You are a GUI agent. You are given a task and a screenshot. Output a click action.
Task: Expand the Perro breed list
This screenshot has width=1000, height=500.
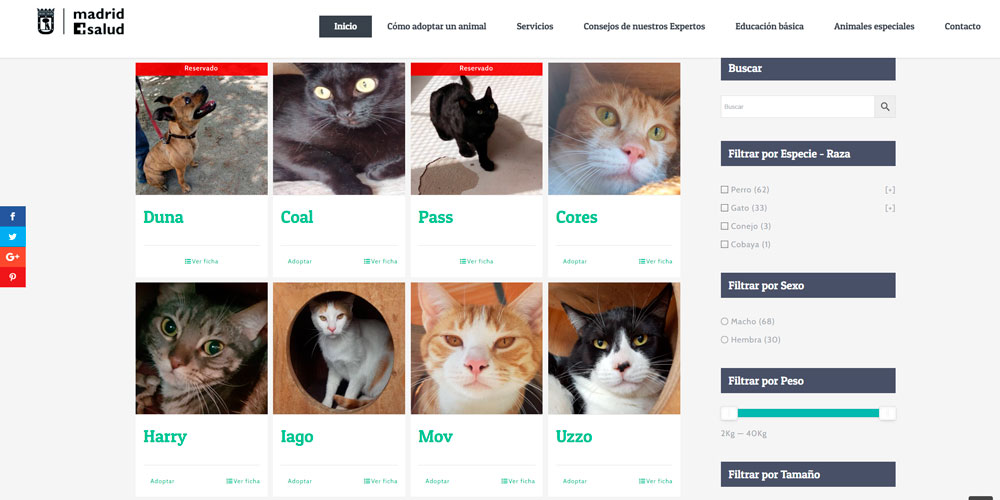(x=890, y=189)
